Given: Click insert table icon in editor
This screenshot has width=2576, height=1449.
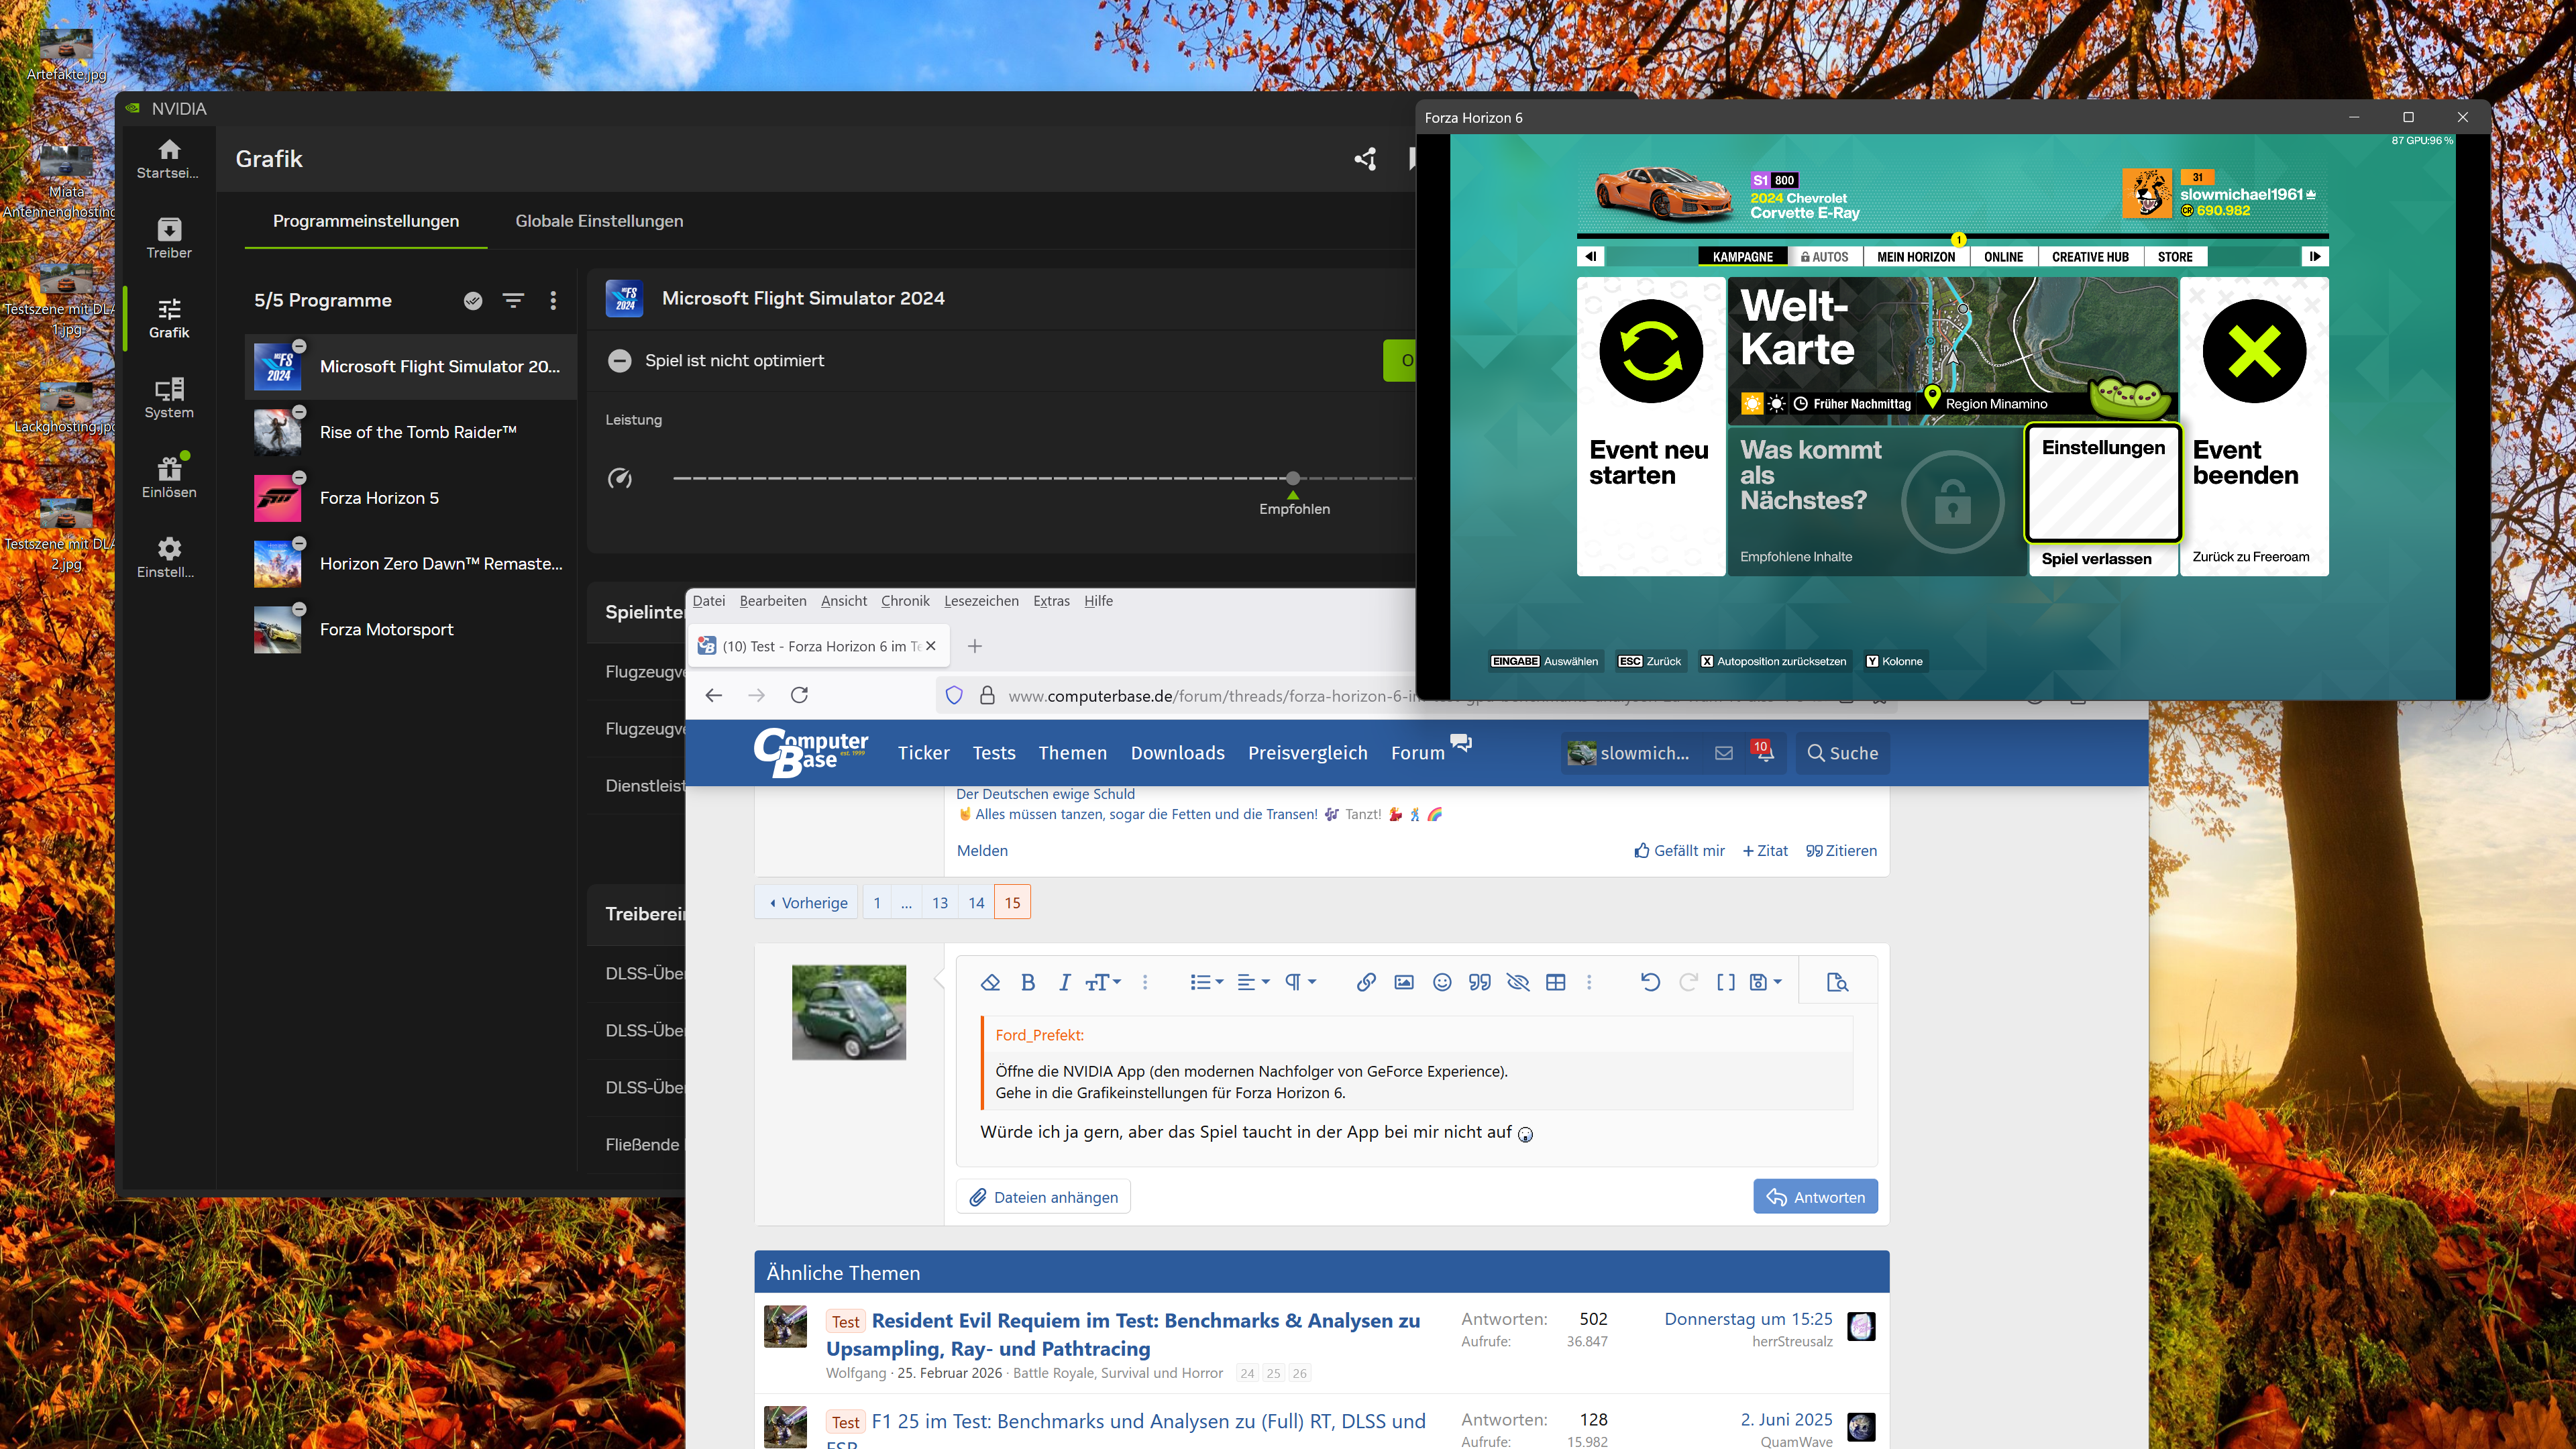Looking at the screenshot, I should point(1556,982).
